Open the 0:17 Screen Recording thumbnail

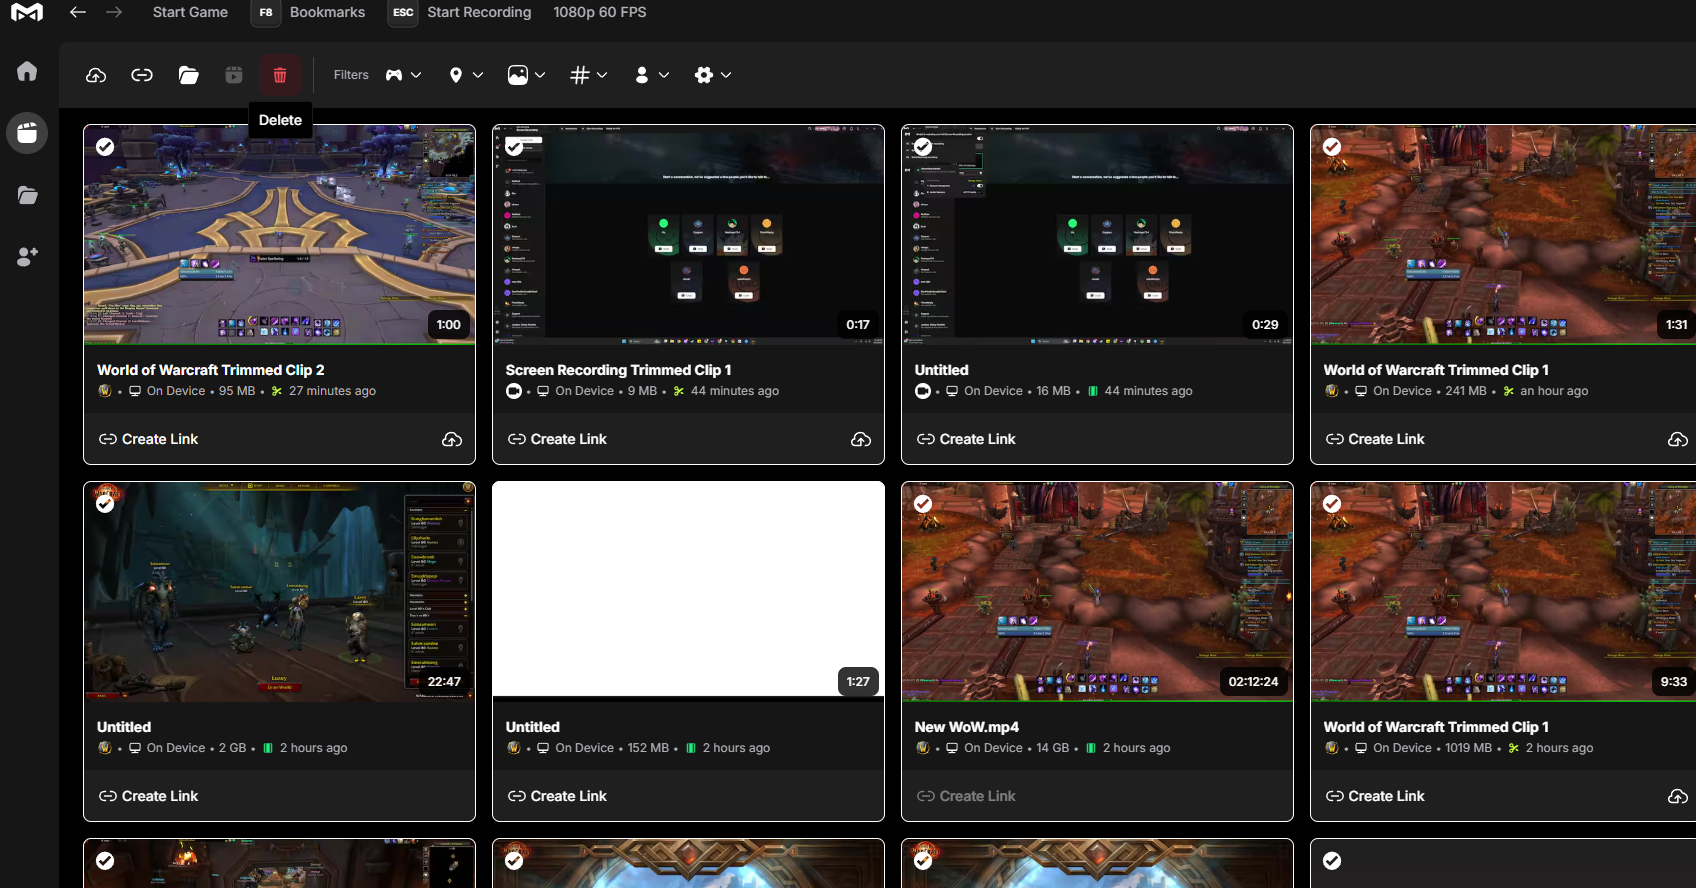pos(688,235)
